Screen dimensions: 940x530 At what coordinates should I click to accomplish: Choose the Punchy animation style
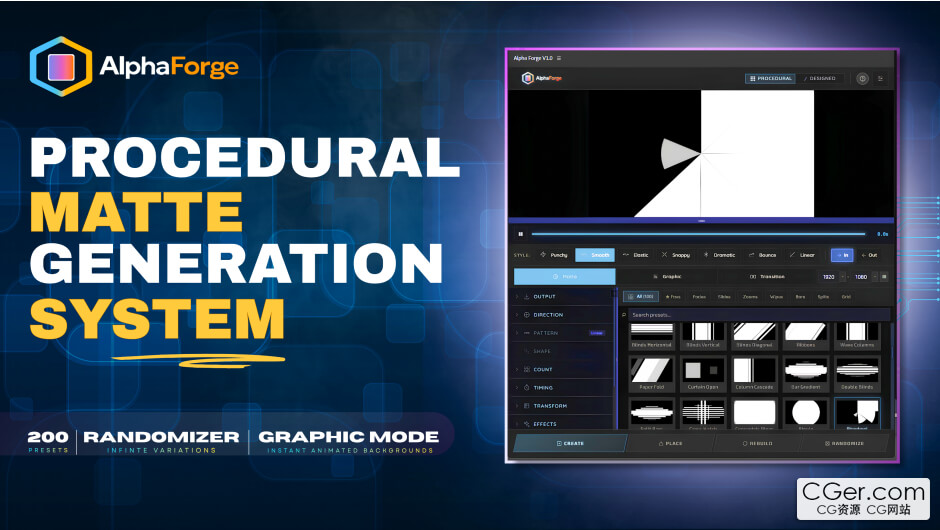[x=554, y=255]
